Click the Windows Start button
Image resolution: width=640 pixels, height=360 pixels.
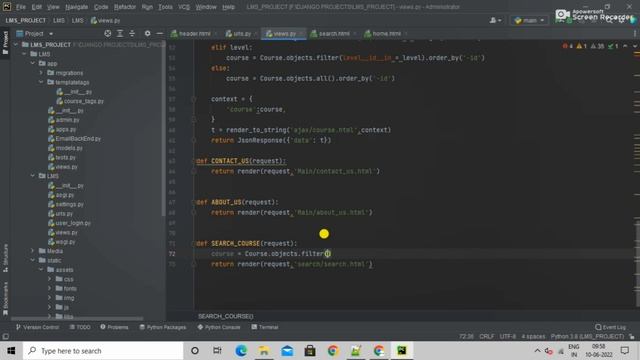click(11, 351)
